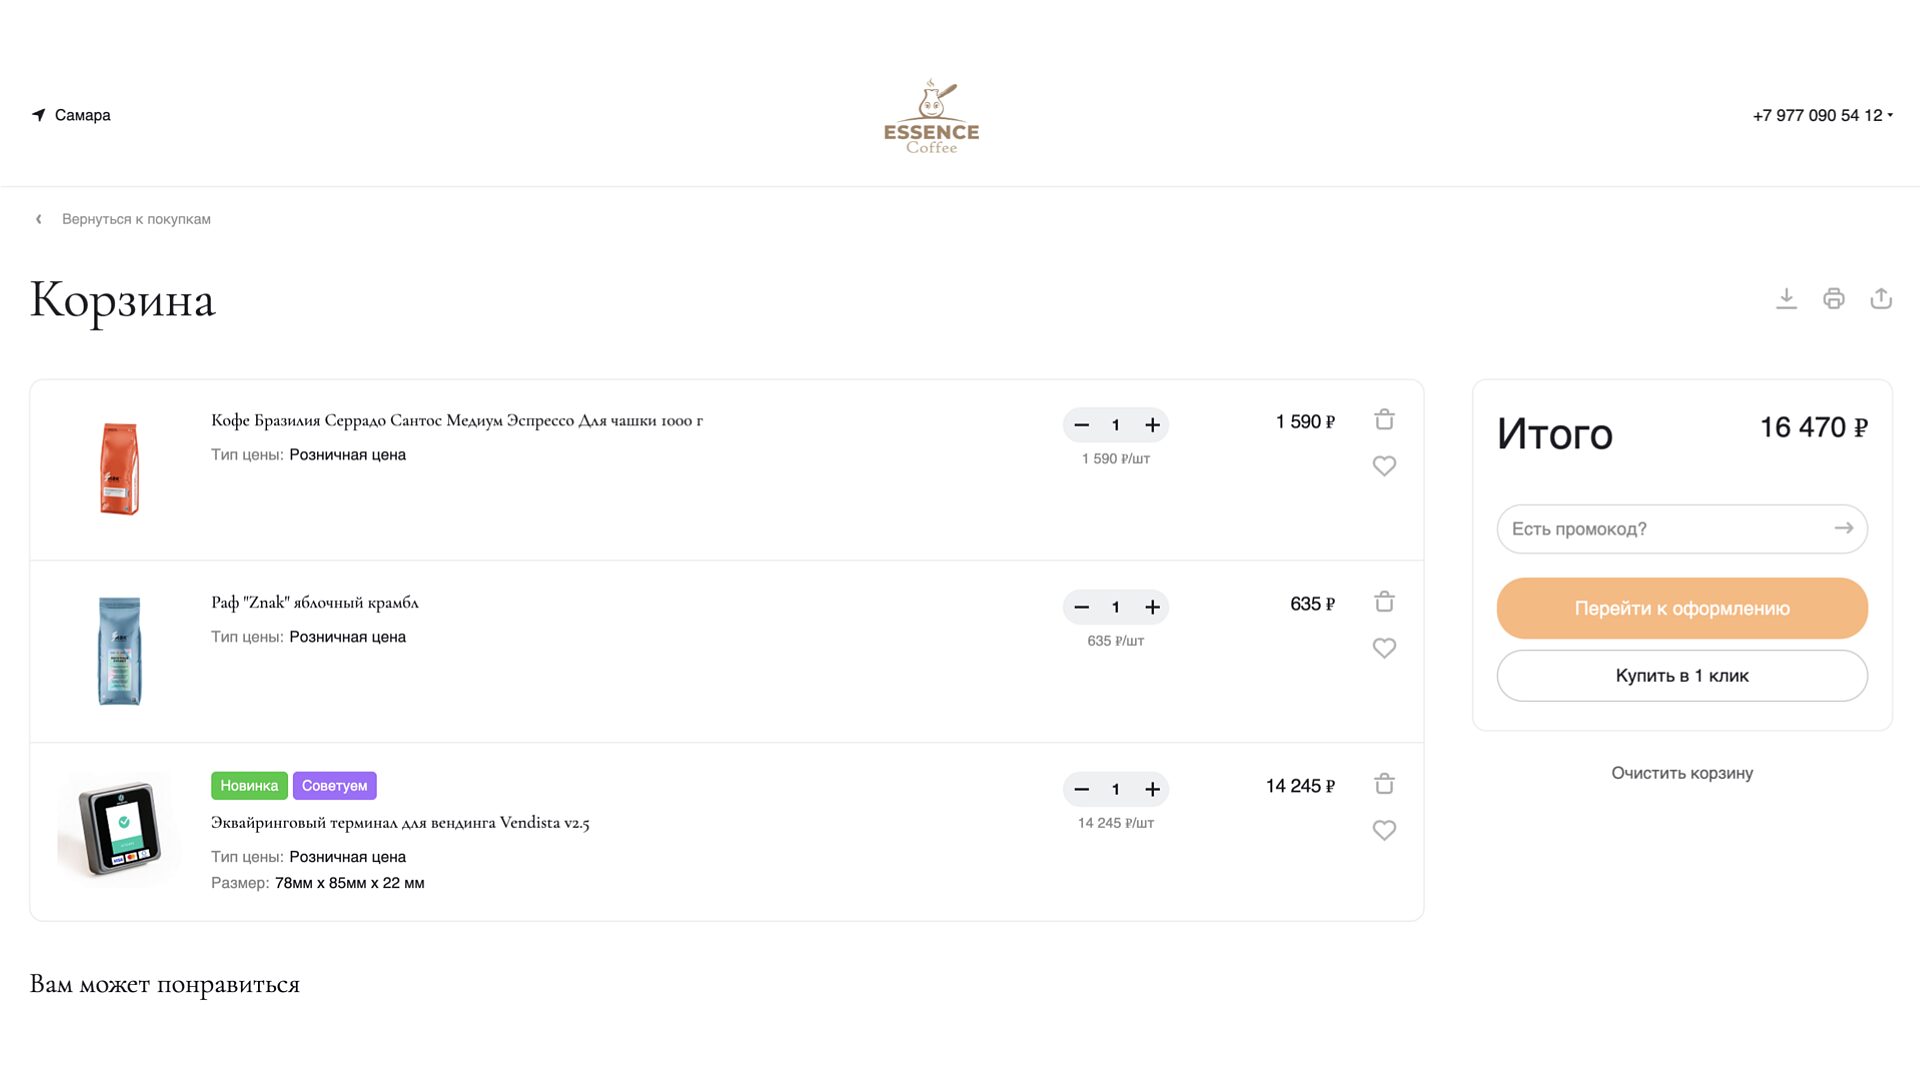
Task: Add Brazilian Cerrado coffee to favorites
Action: click(x=1384, y=466)
